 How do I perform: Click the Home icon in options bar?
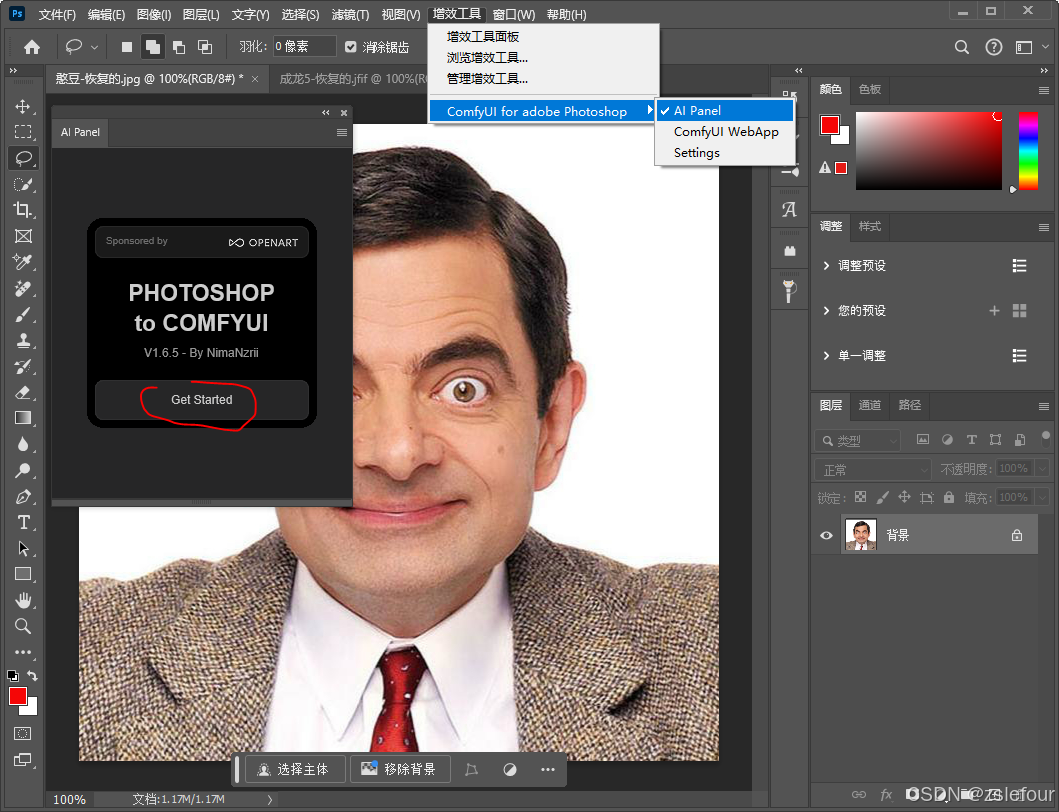point(32,47)
